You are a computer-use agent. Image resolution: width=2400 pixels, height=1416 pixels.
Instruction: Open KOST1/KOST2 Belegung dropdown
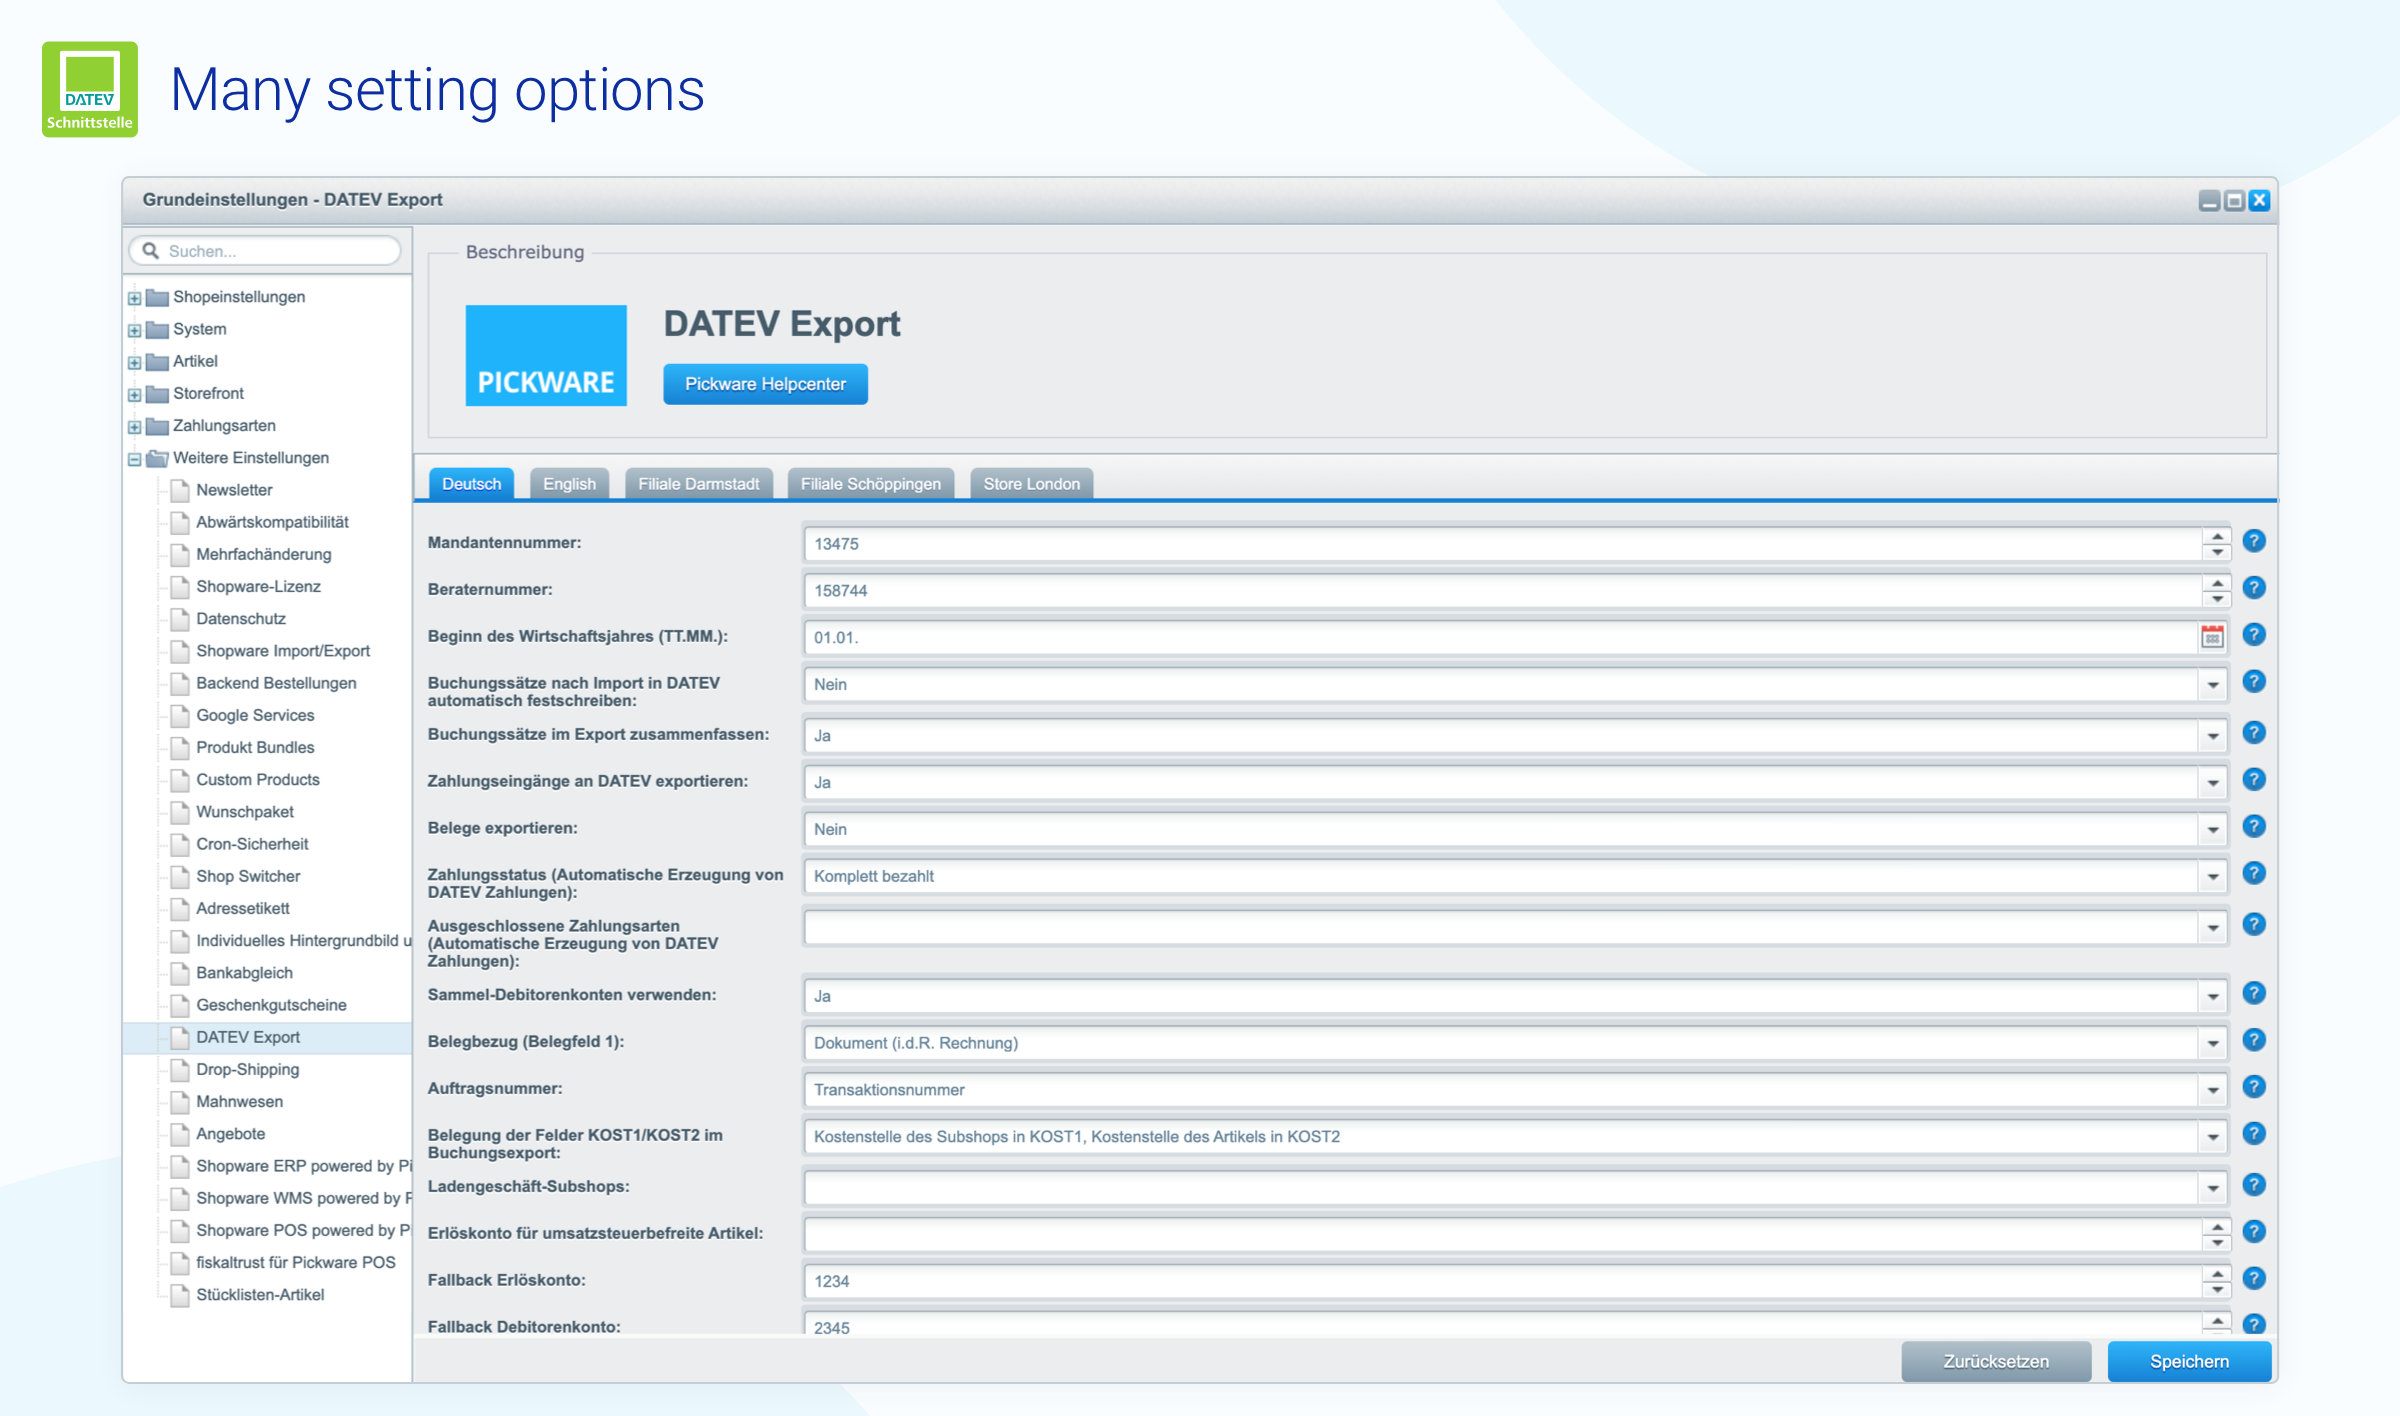click(x=2213, y=1138)
